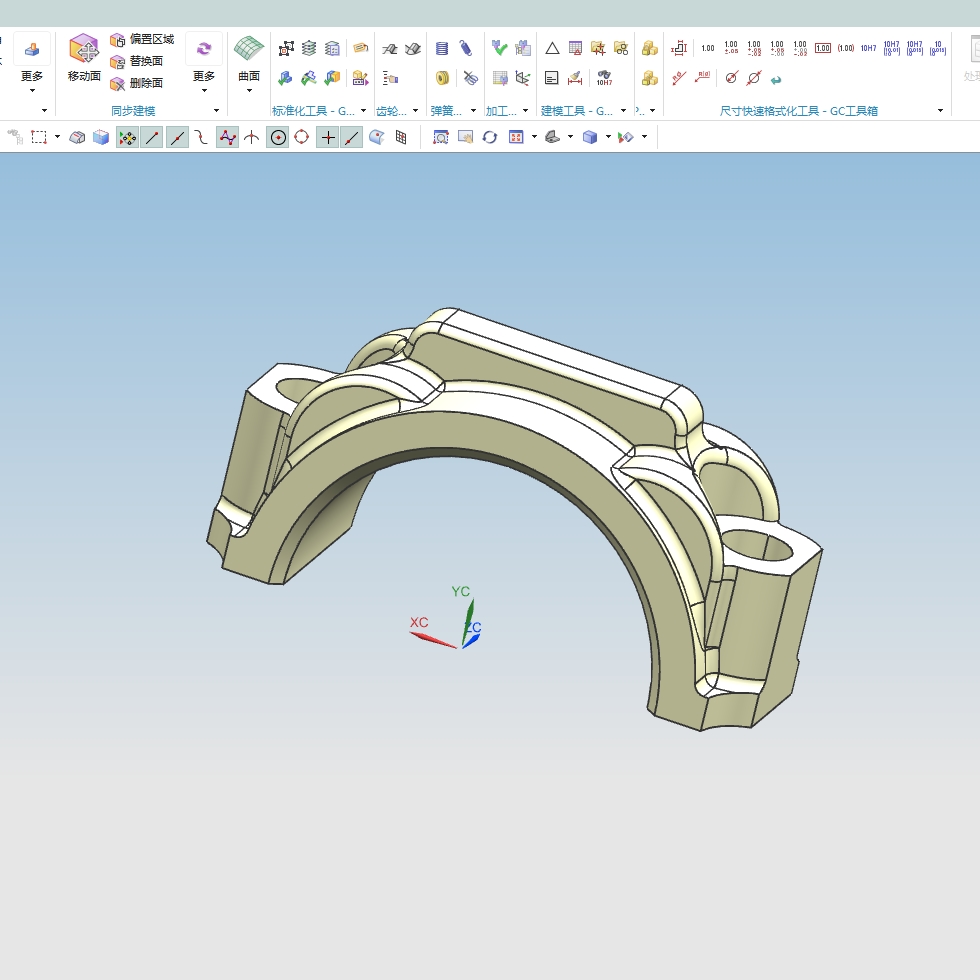Click the blue tension spring icon
Viewport: 980px width, 980px height.
(x=466, y=48)
